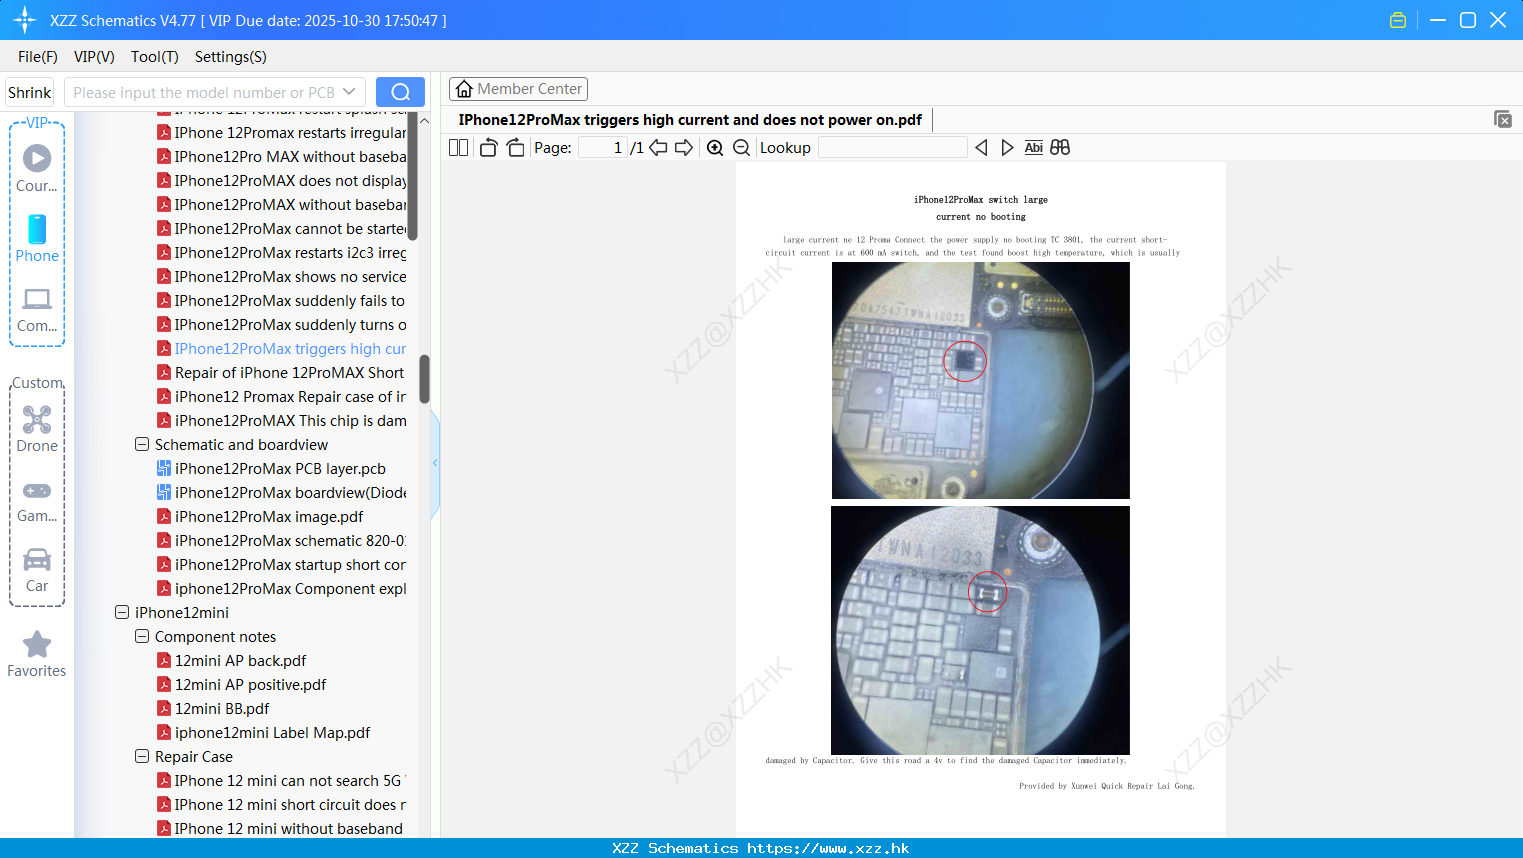Find previous lookup match triangle
This screenshot has width=1523, height=858.
pos(981,147)
